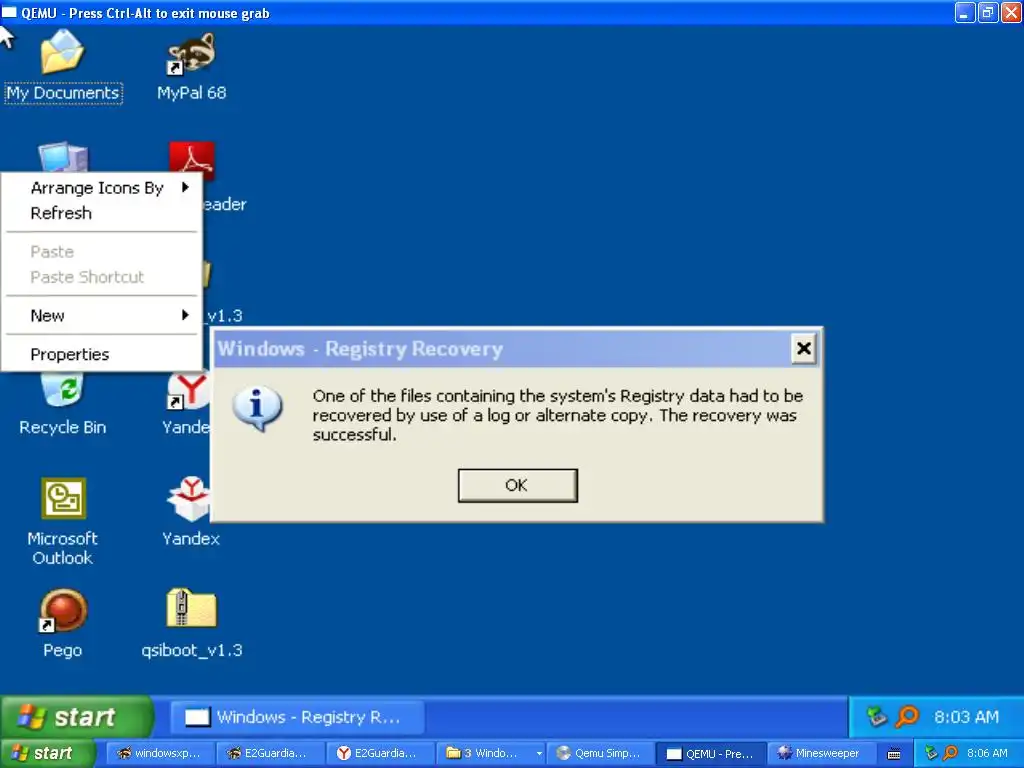Click the inner tray network icon
Image resolution: width=1024 pixels, height=768 pixels.
876,717
